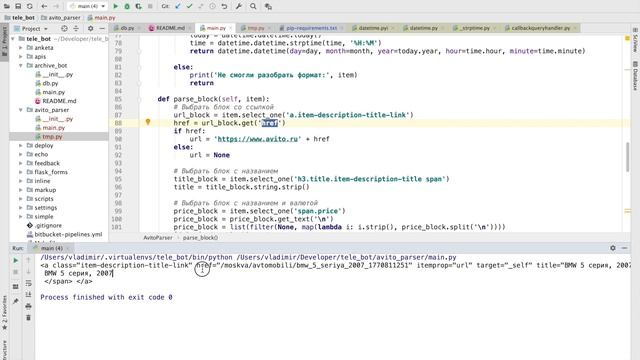Open the Database side tool window
This screenshot has height=360, width=640.
635,76
